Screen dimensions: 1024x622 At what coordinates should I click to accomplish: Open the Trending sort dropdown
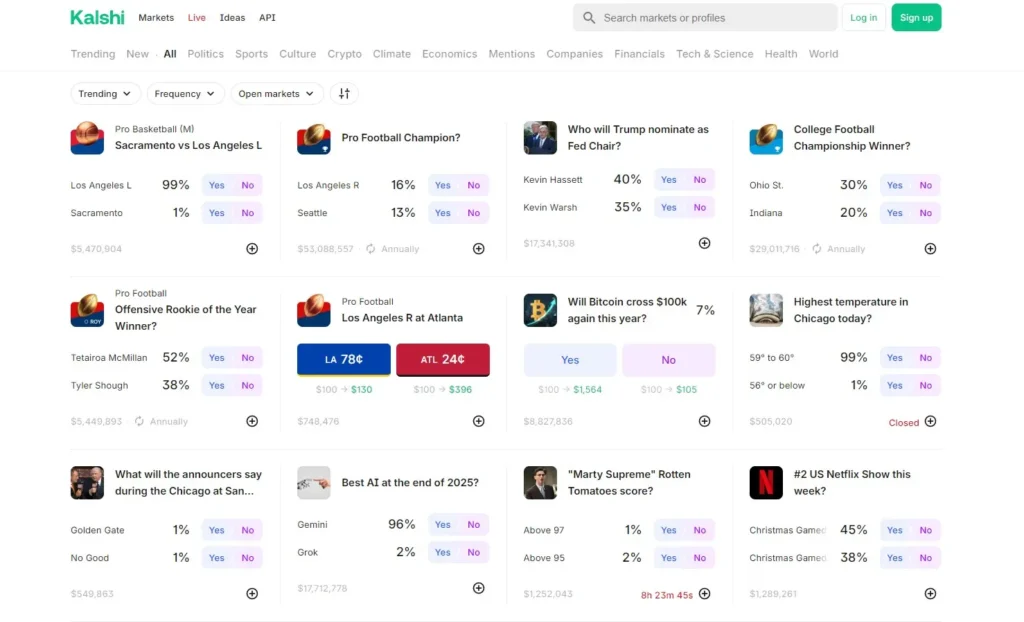click(x=105, y=94)
